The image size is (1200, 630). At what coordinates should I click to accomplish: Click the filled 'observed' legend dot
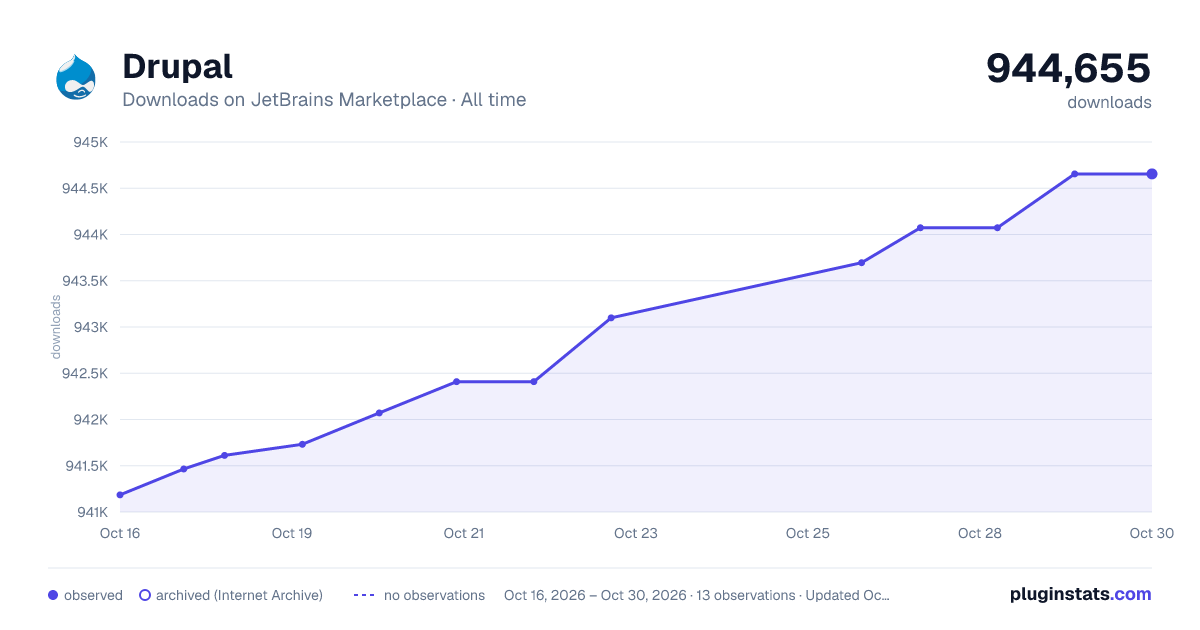(x=53, y=595)
